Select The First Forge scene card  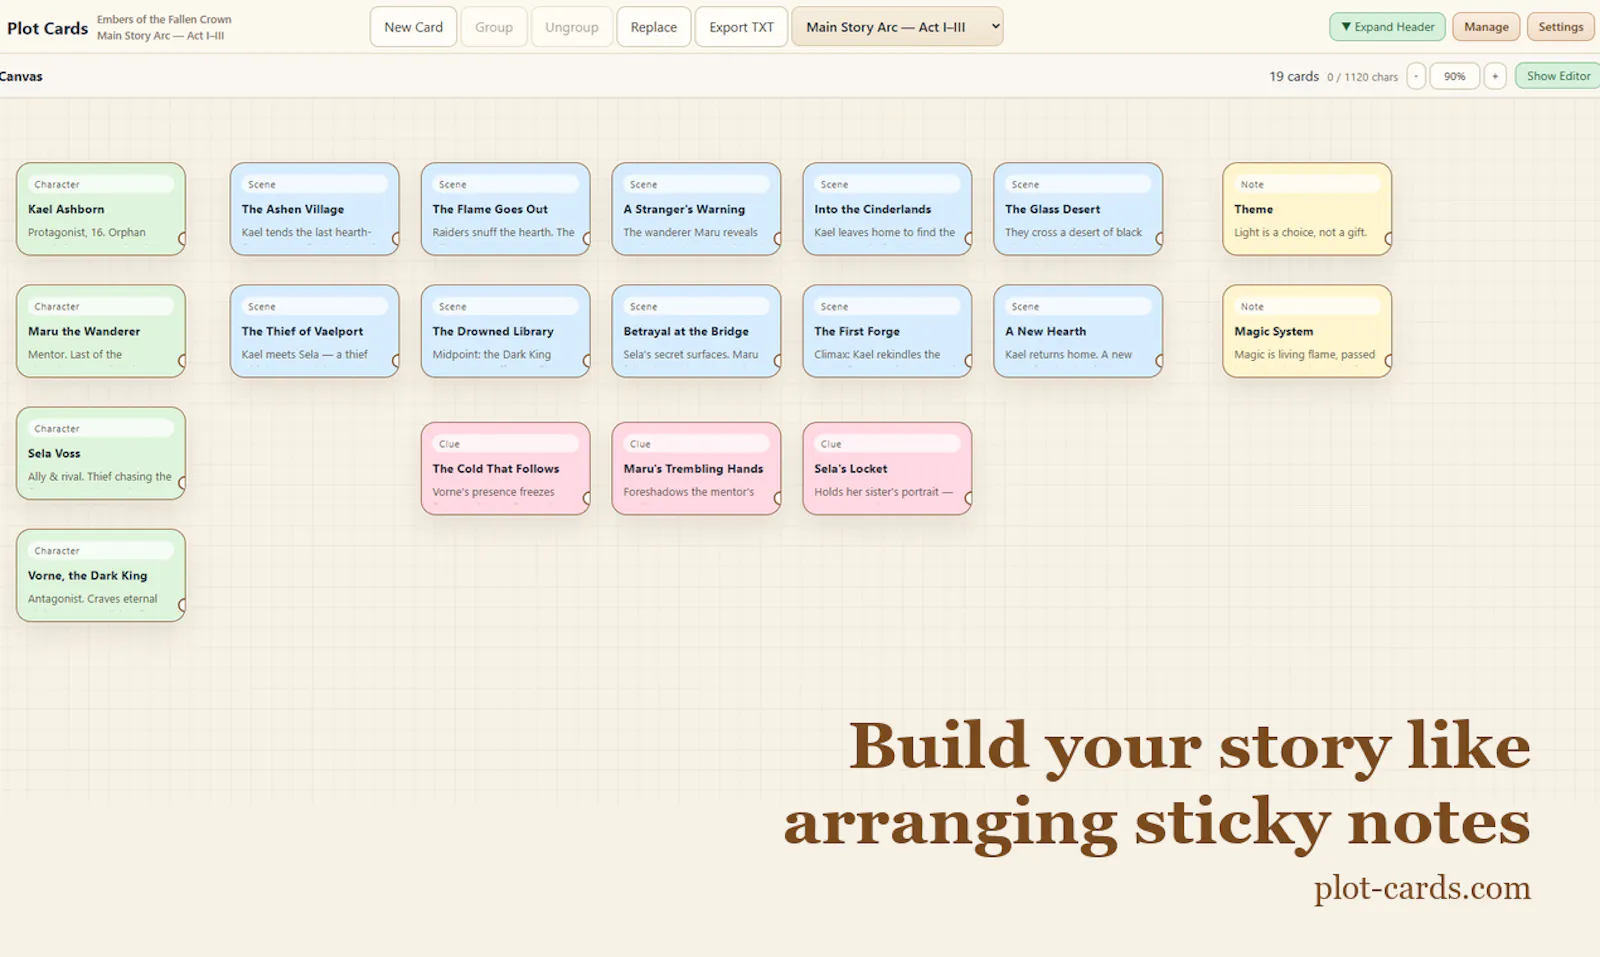pyautogui.click(x=887, y=331)
